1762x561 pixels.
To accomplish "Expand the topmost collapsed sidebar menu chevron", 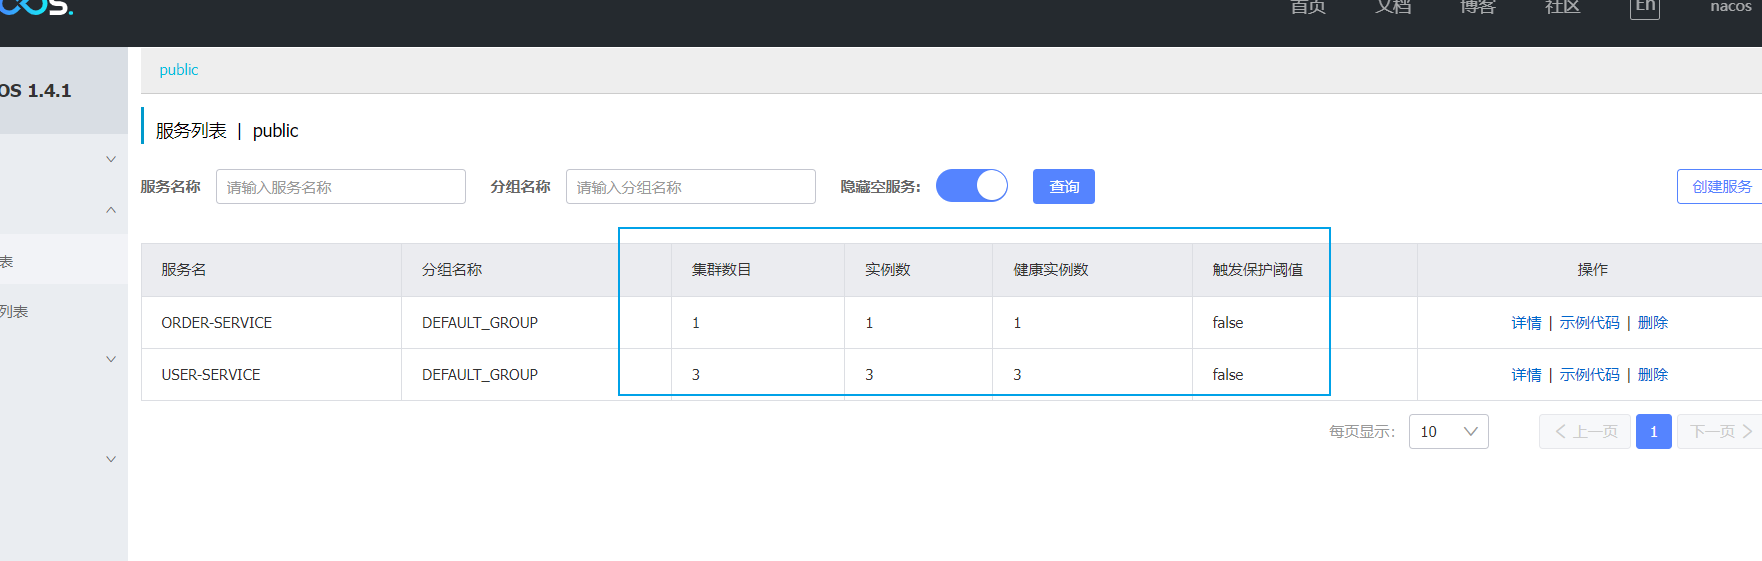I will pos(111,159).
